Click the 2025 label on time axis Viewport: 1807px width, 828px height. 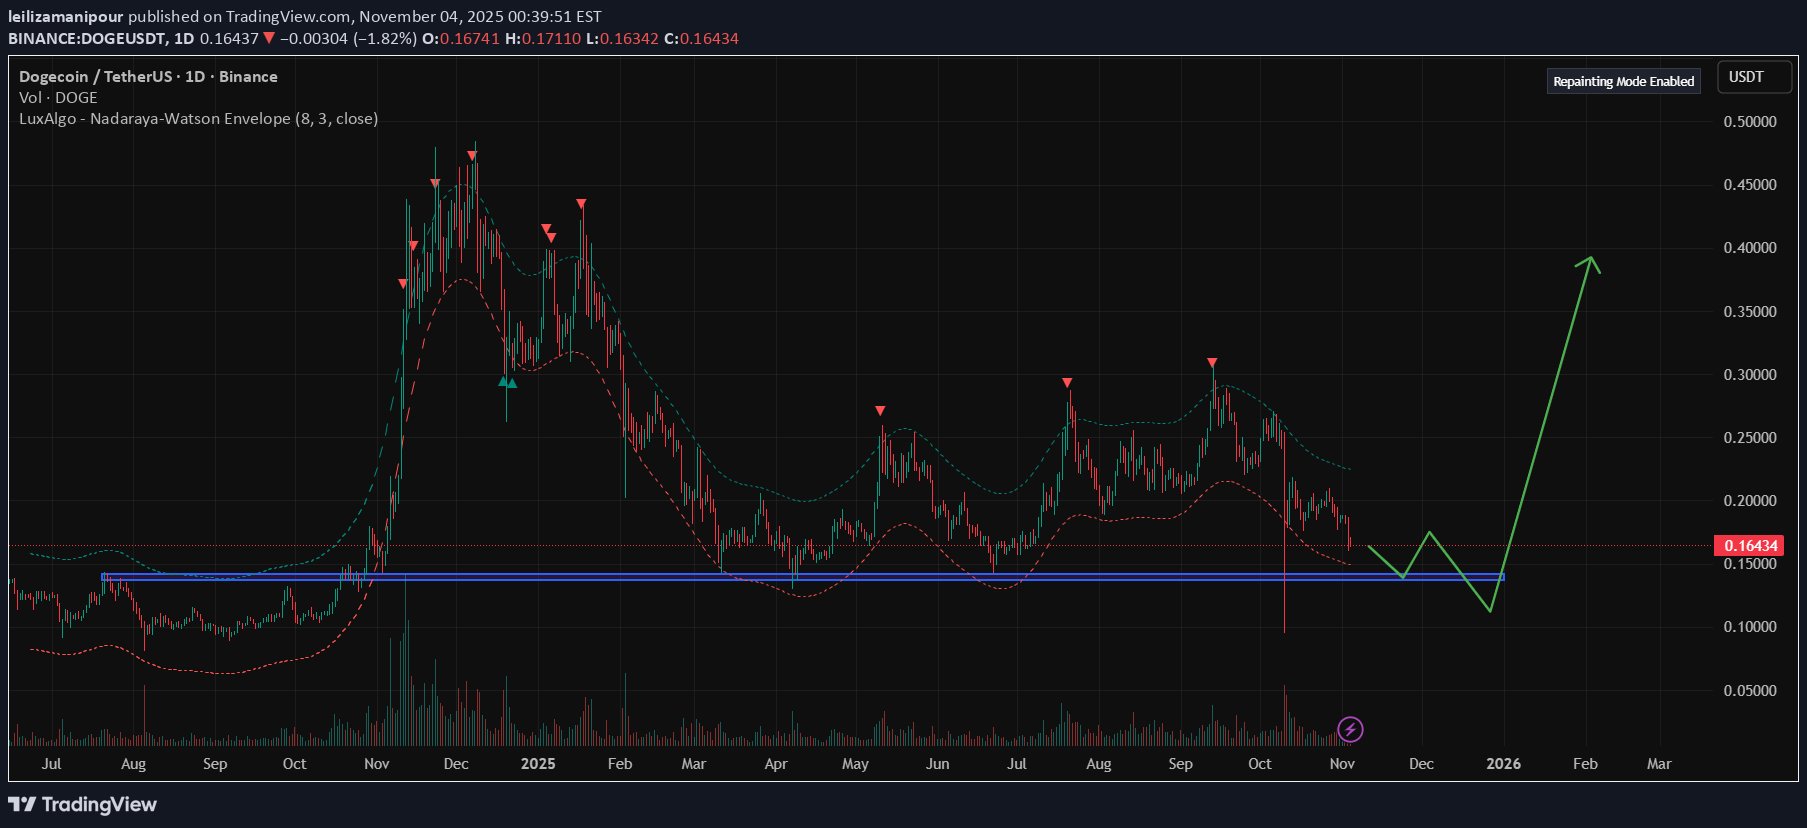point(538,763)
